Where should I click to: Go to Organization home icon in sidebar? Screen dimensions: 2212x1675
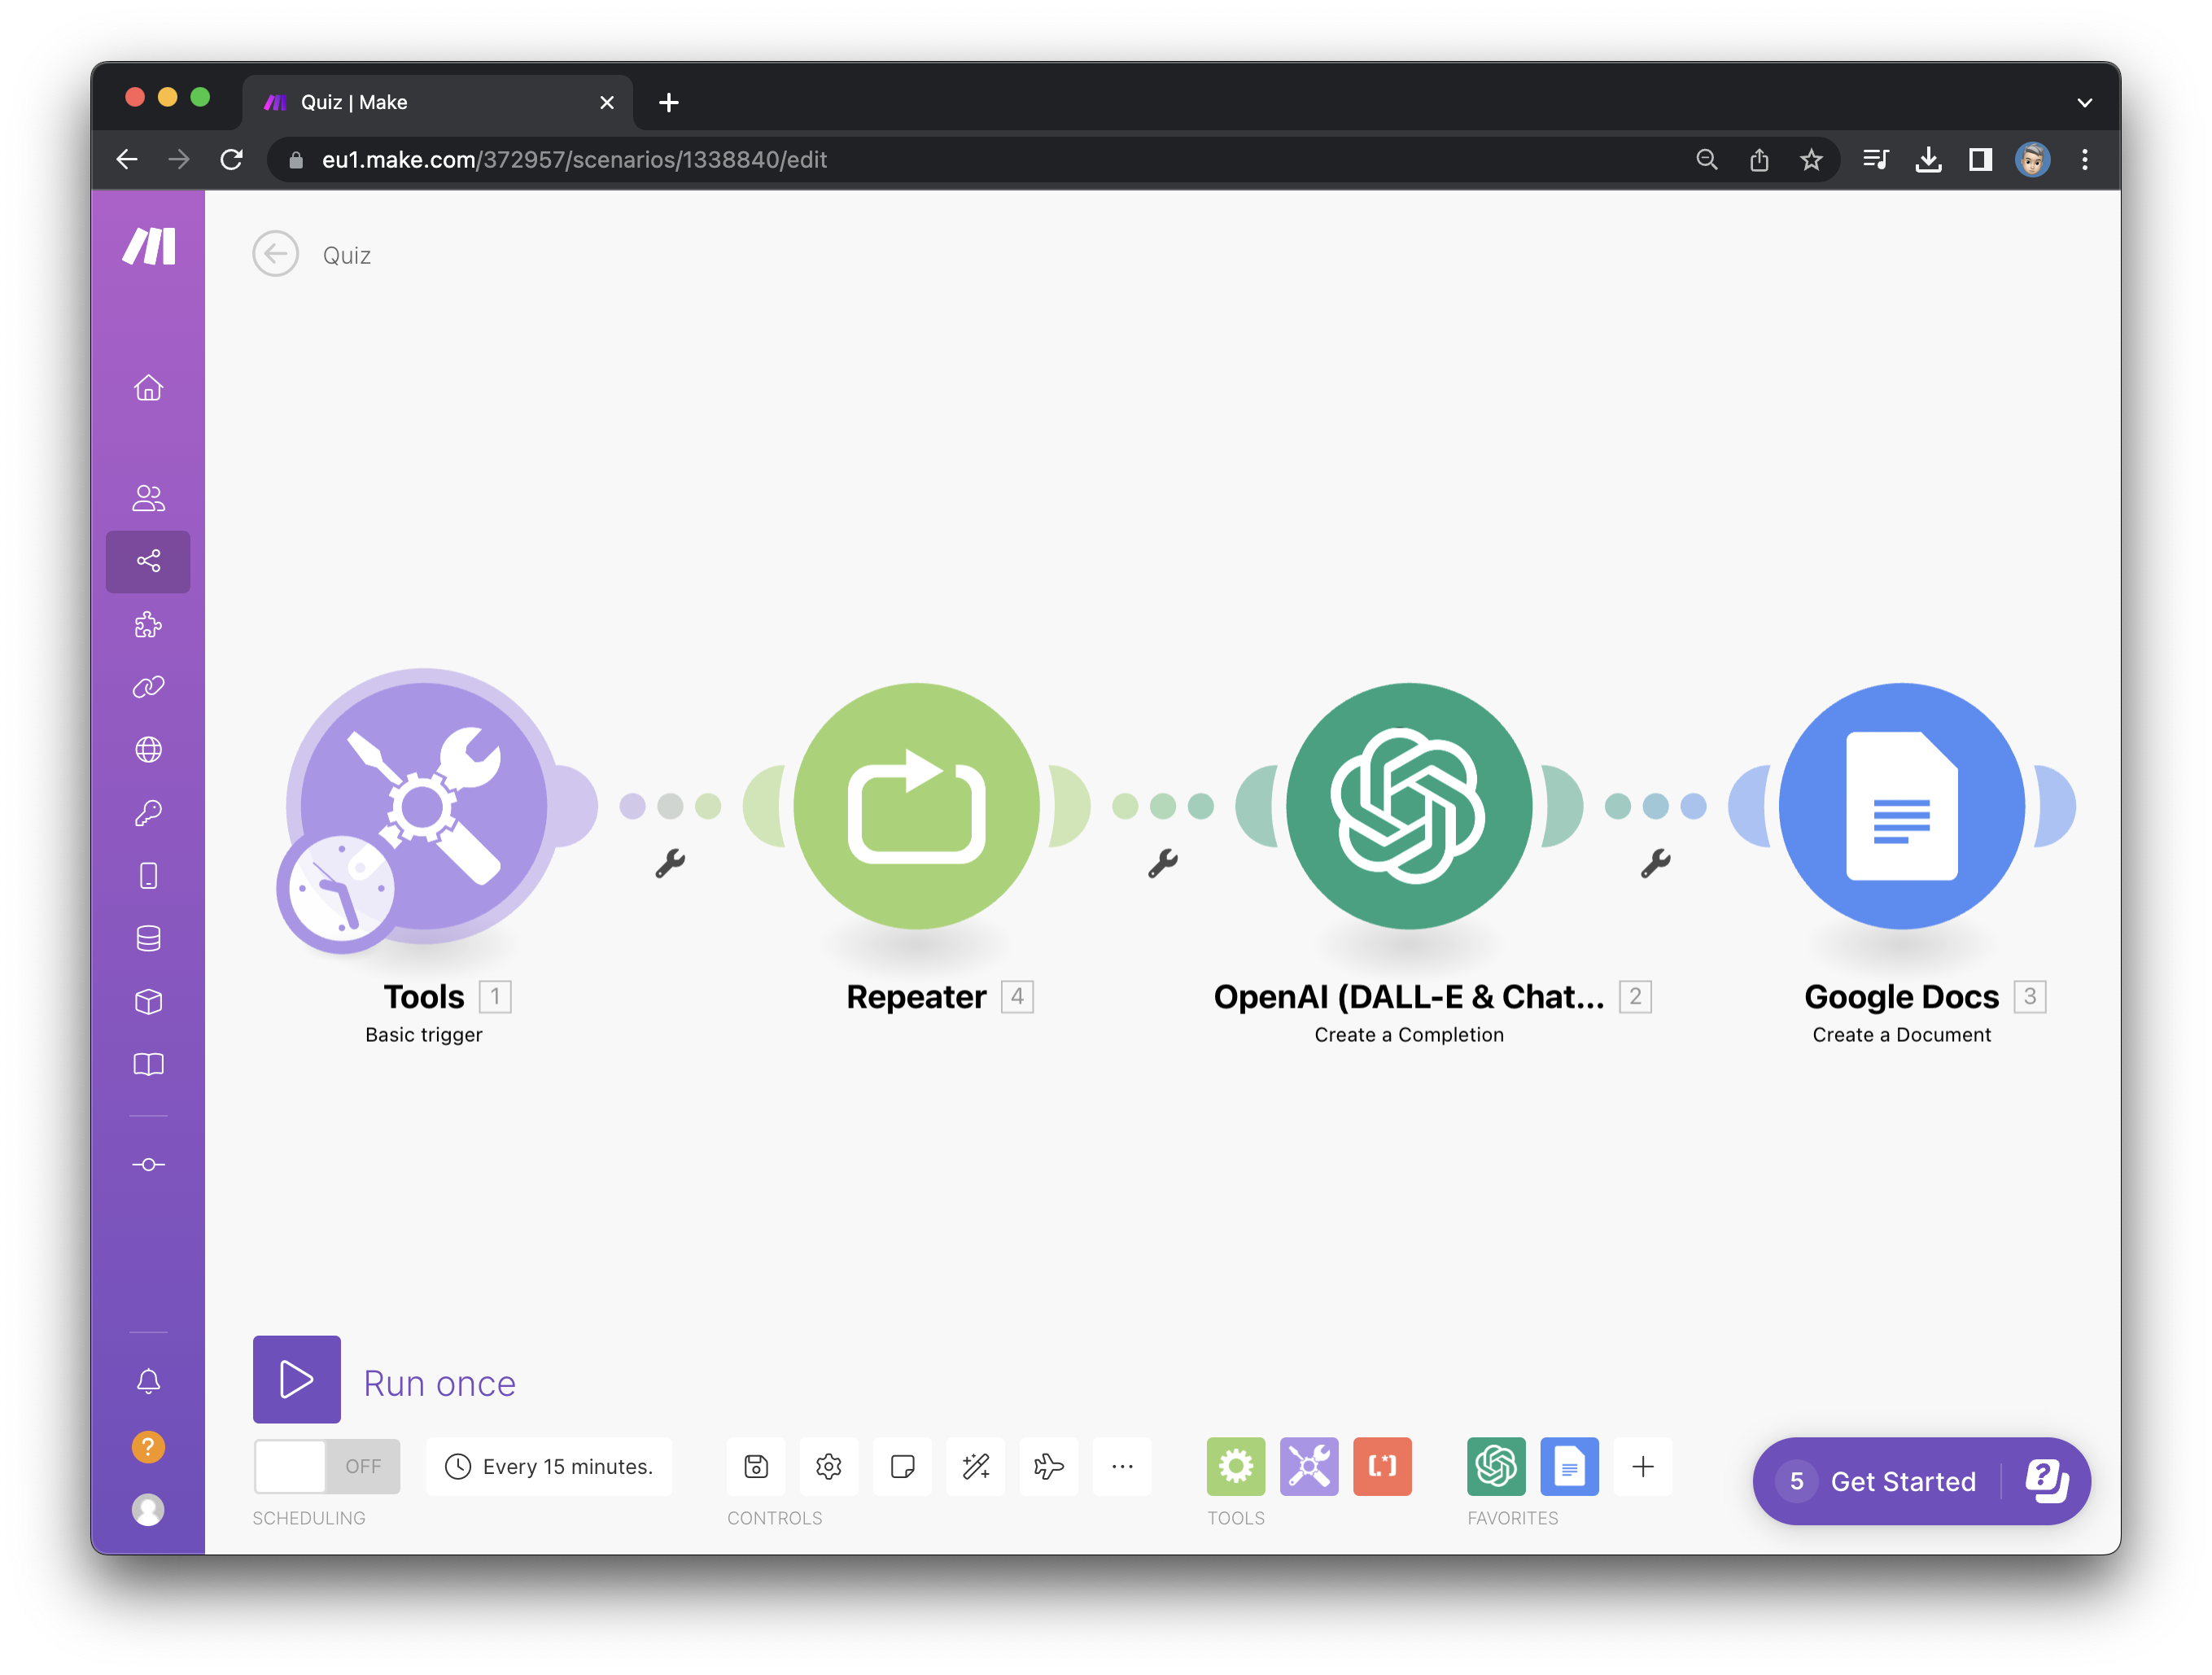click(148, 387)
